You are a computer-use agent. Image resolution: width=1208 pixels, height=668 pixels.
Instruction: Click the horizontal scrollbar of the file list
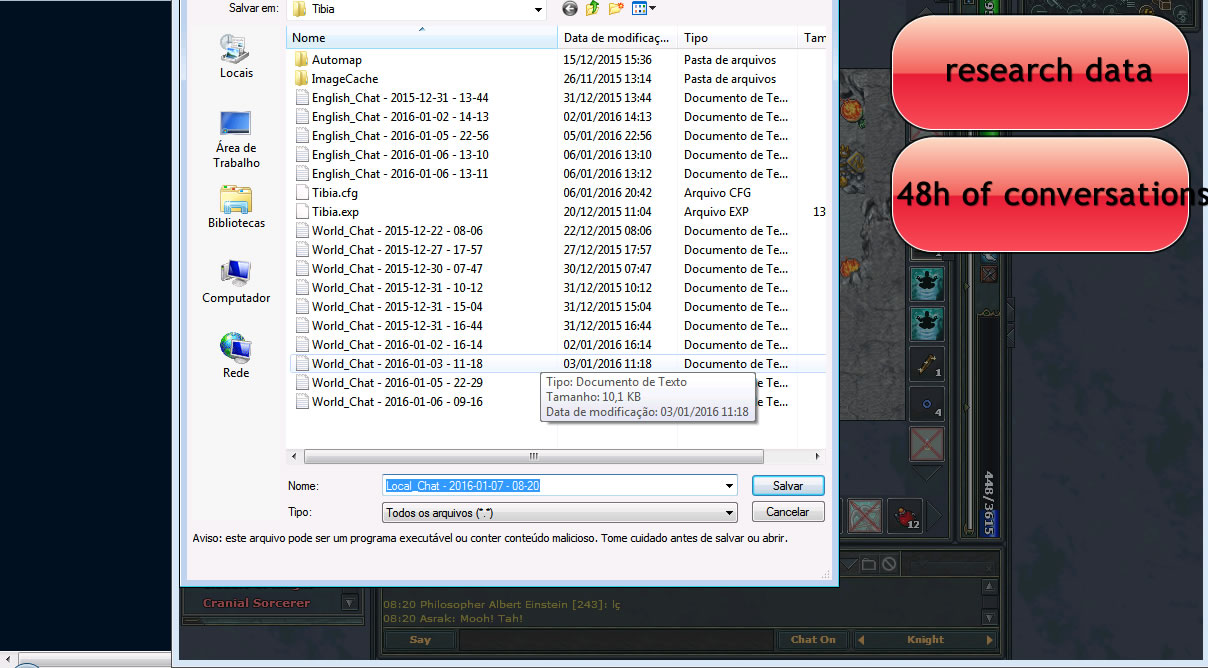[532, 456]
